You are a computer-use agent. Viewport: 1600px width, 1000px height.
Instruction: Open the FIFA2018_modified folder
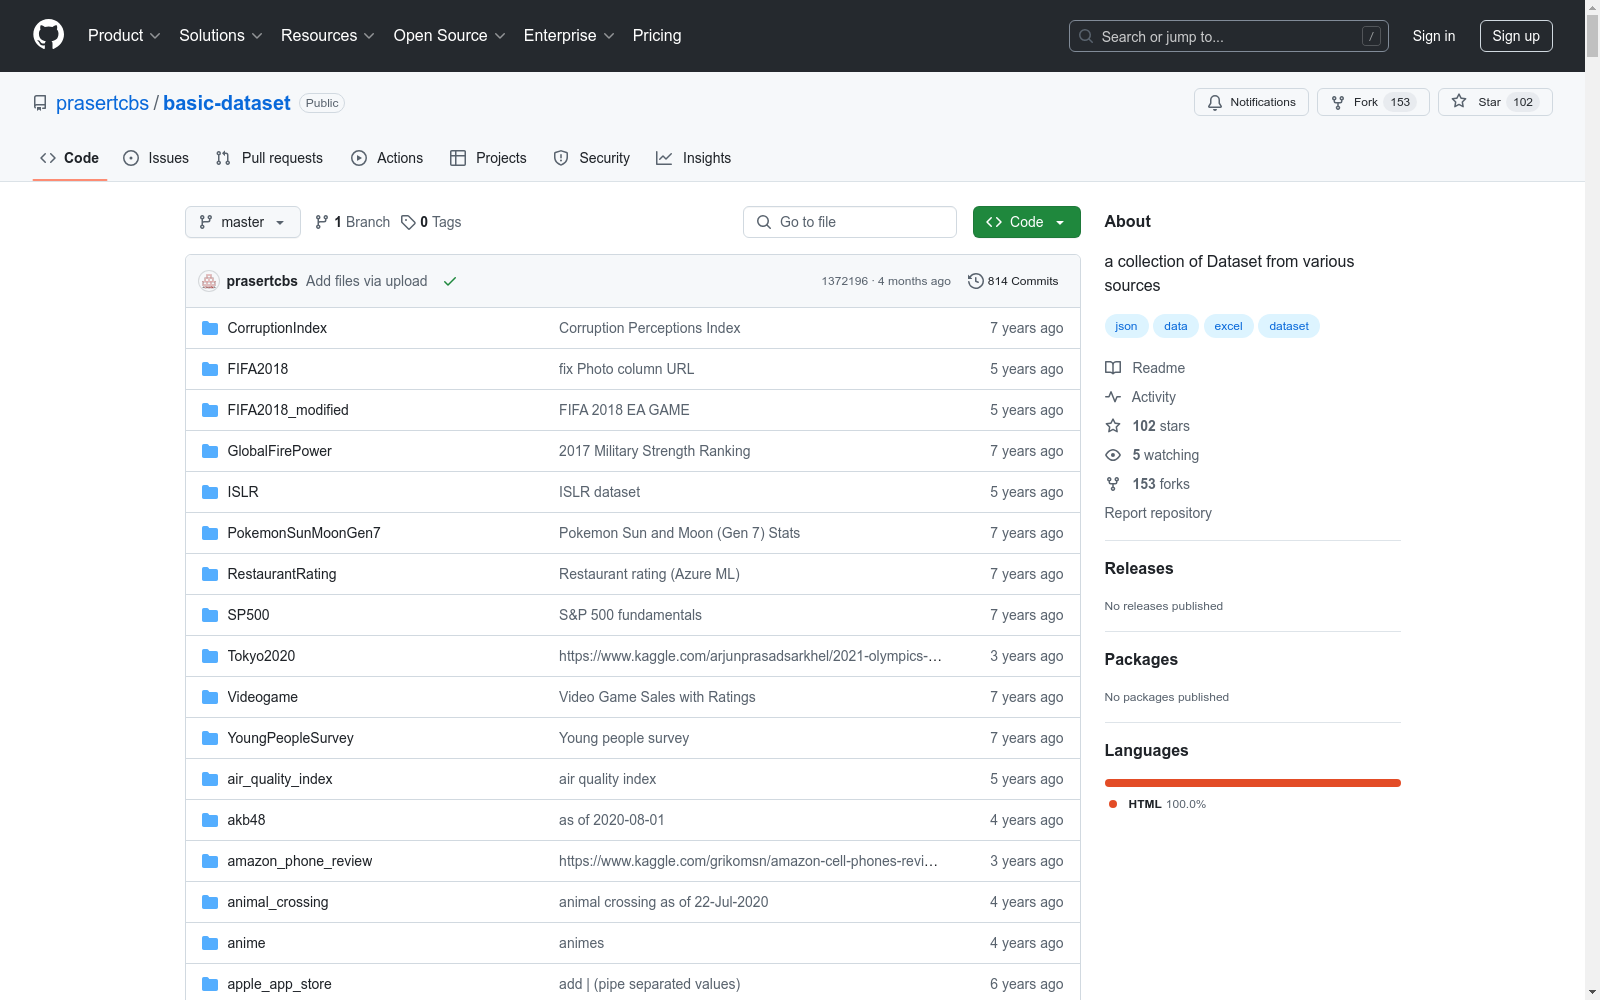[288, 410]
